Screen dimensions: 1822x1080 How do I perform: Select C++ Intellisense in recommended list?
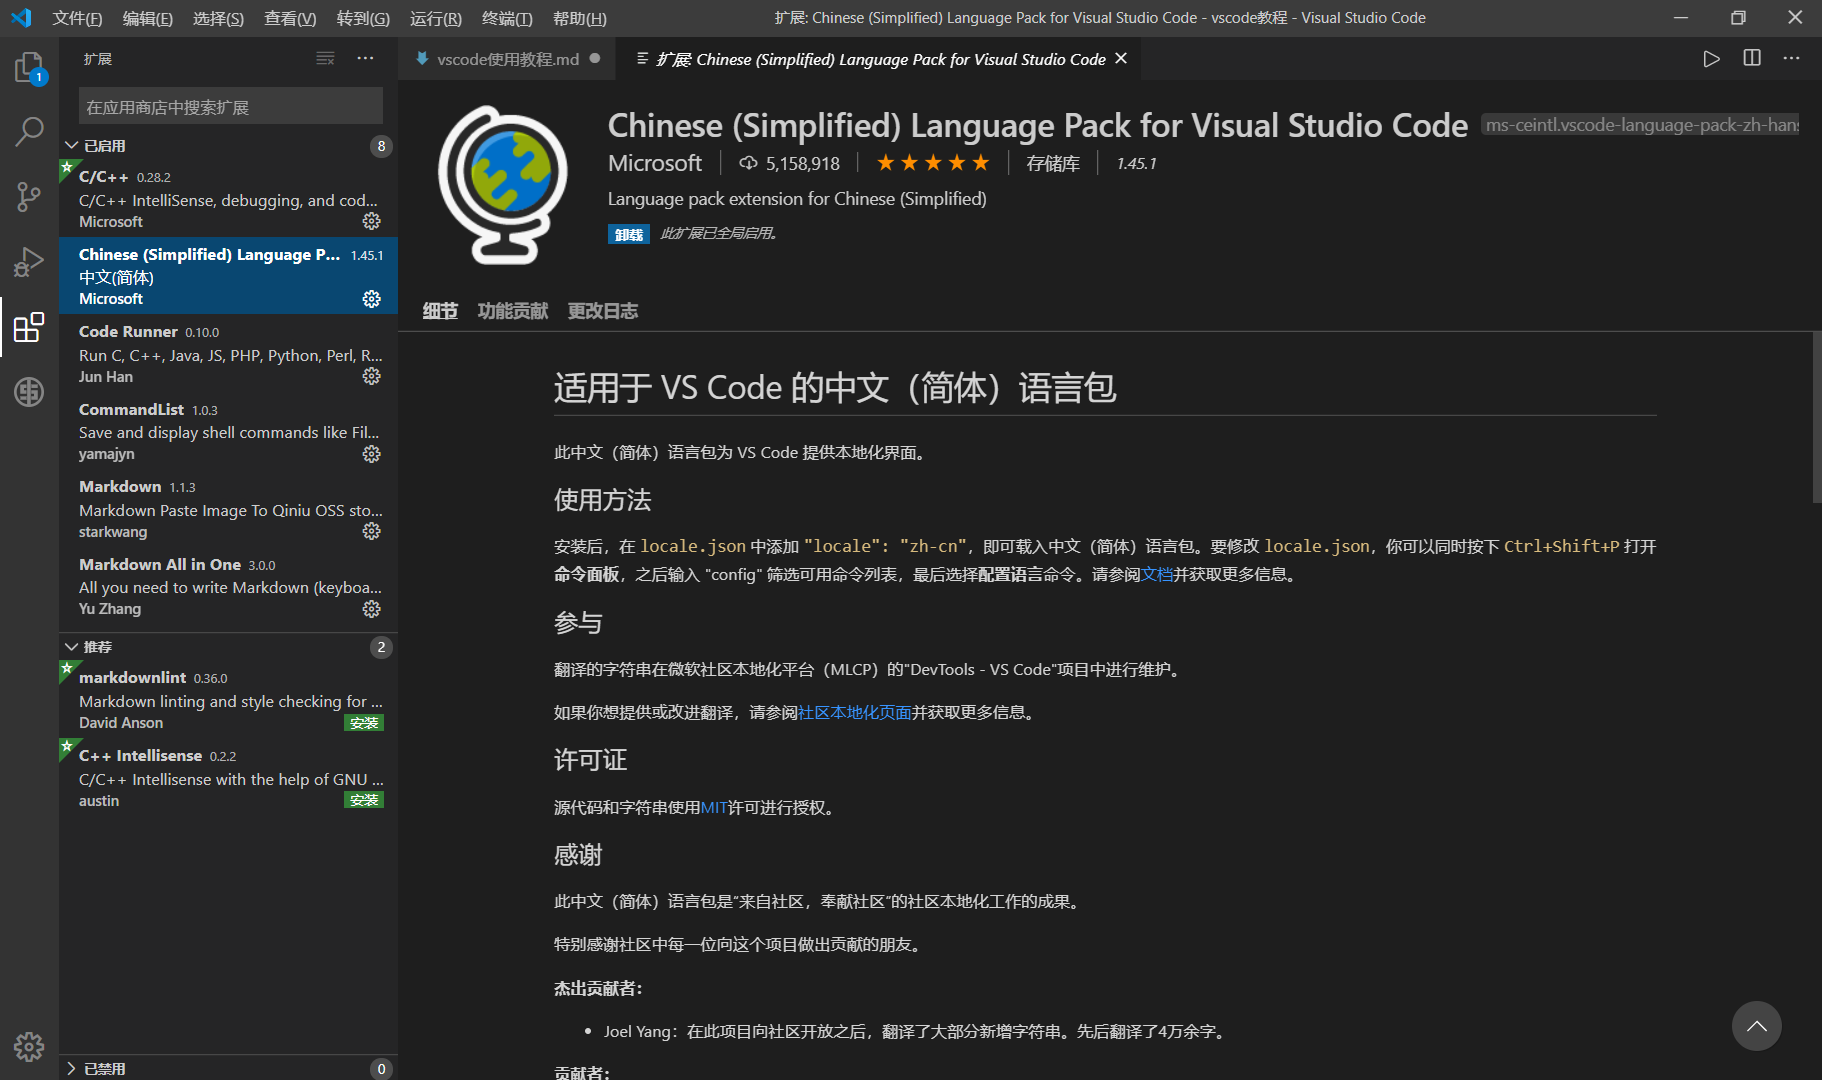click(x=229, y=777)
